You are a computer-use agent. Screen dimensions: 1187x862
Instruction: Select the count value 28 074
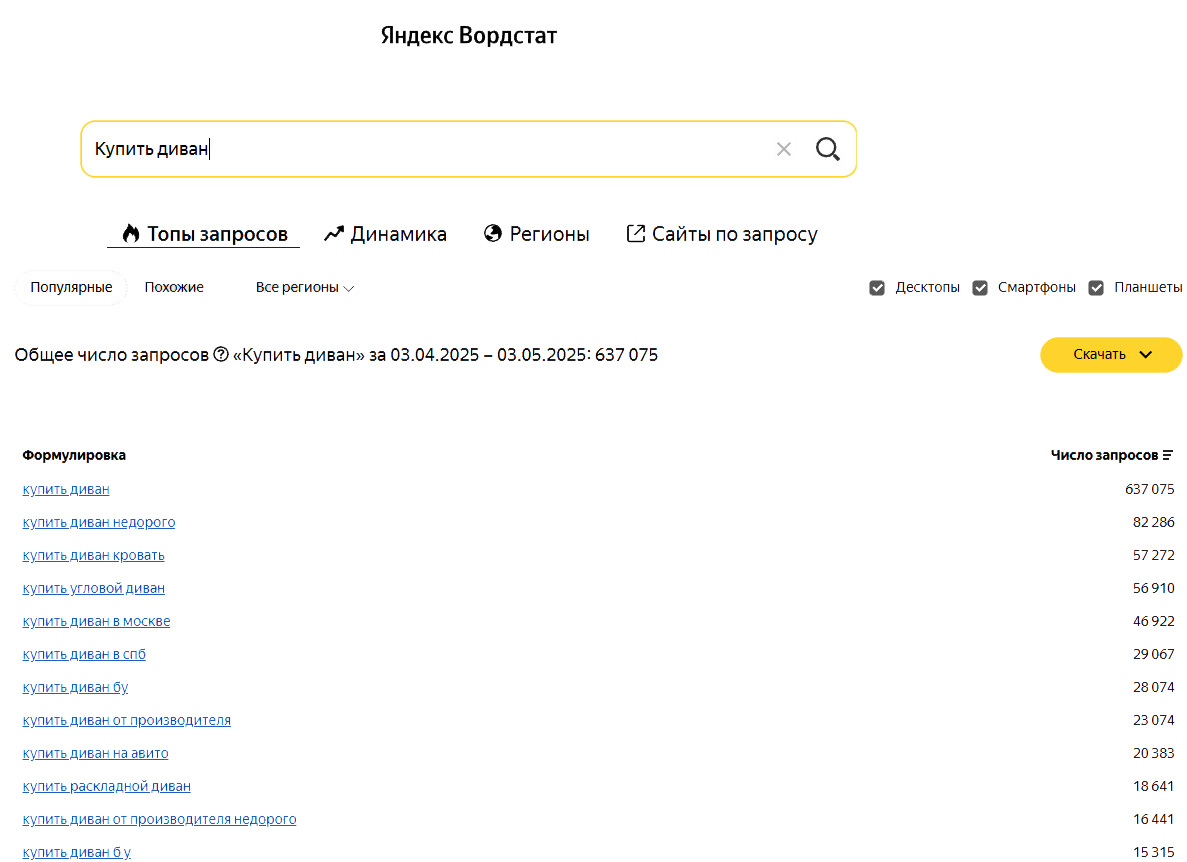[x=1154, y=687]
